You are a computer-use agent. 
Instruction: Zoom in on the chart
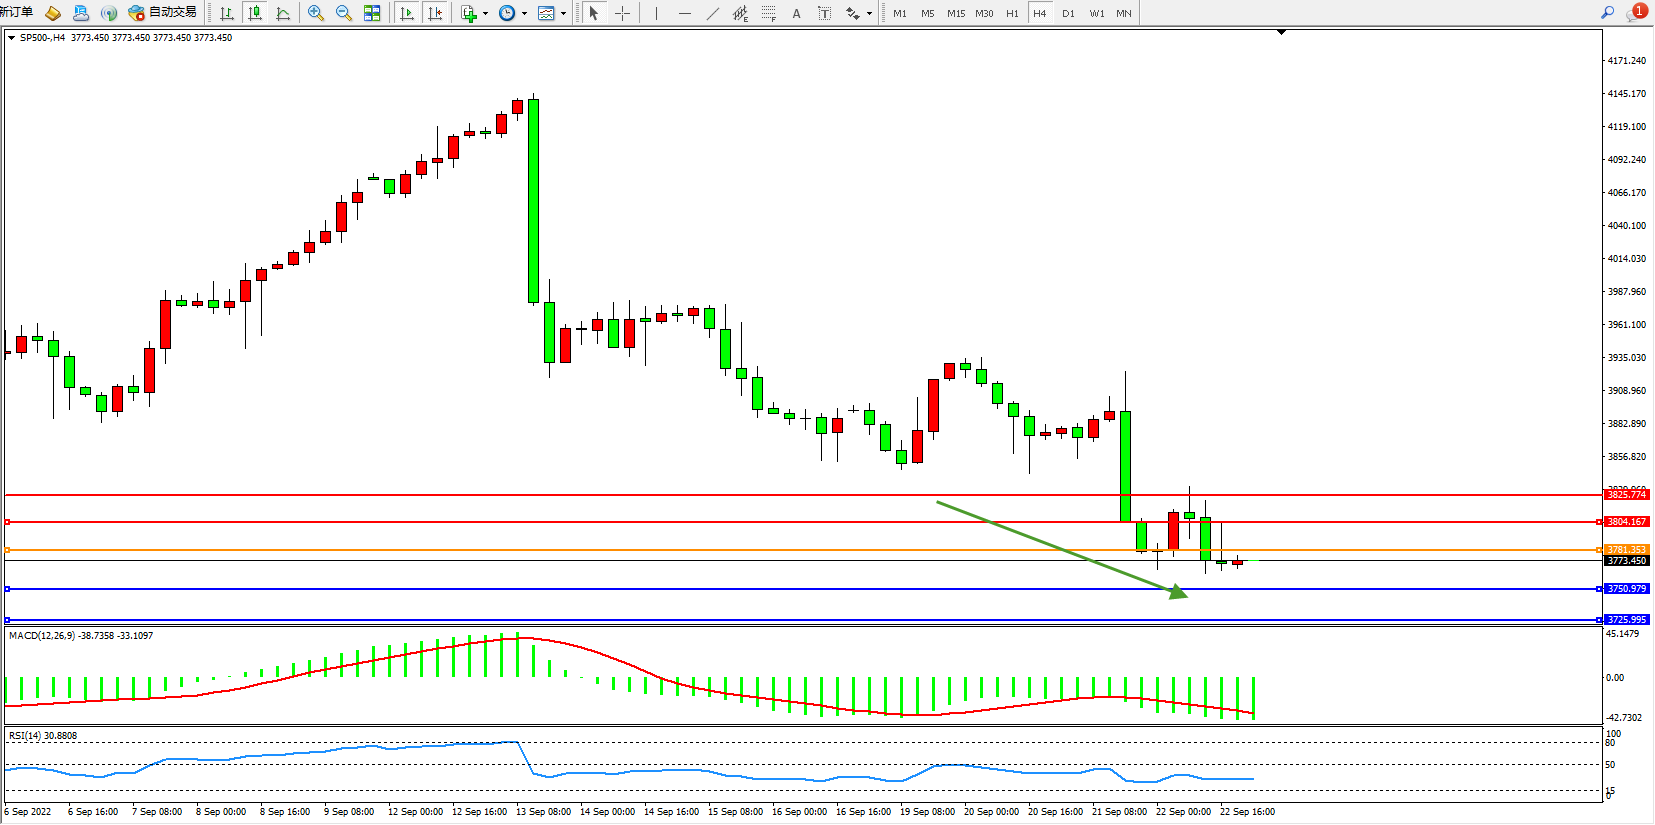click(x=316, y=13)
